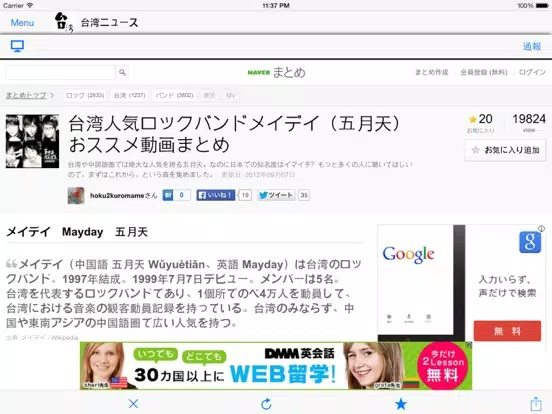Open the NAVER まとめ logo link
552x414 pixels.
coord(276,72)
